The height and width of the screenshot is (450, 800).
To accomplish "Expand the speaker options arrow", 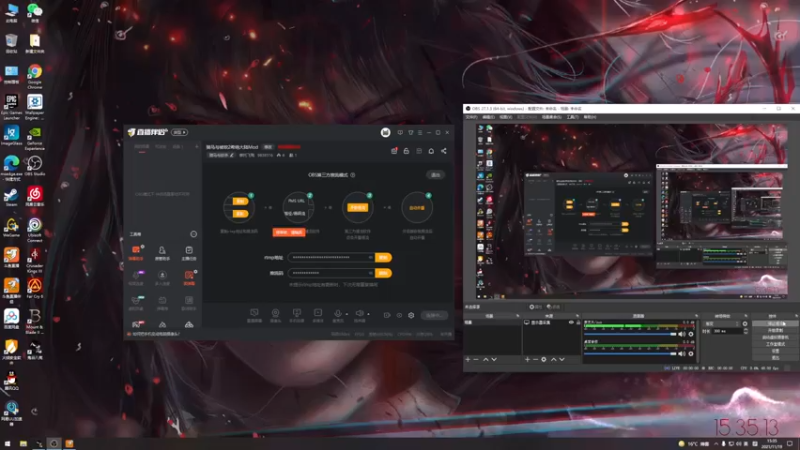I will 368,314.
